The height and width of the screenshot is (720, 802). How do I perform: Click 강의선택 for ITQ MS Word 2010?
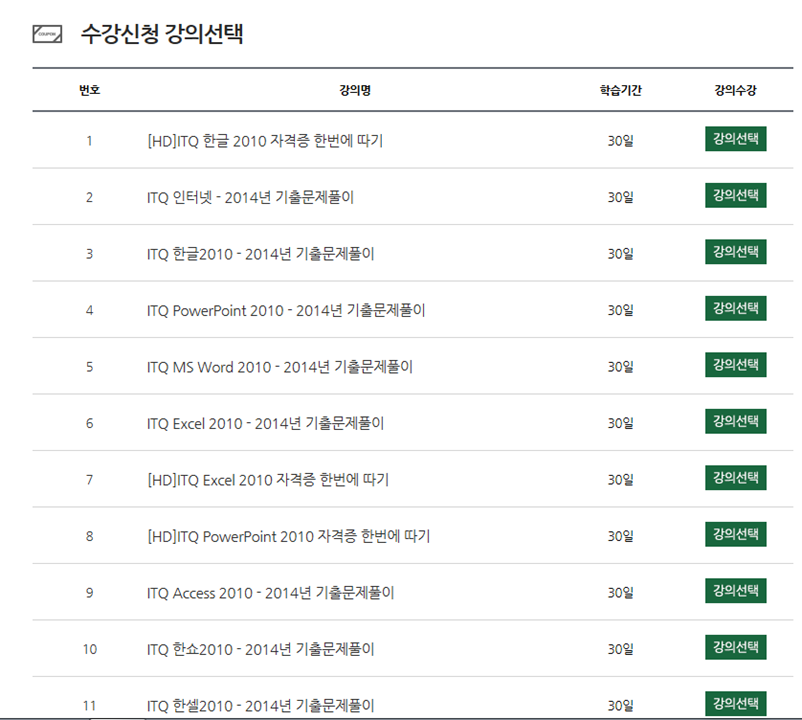735,365
